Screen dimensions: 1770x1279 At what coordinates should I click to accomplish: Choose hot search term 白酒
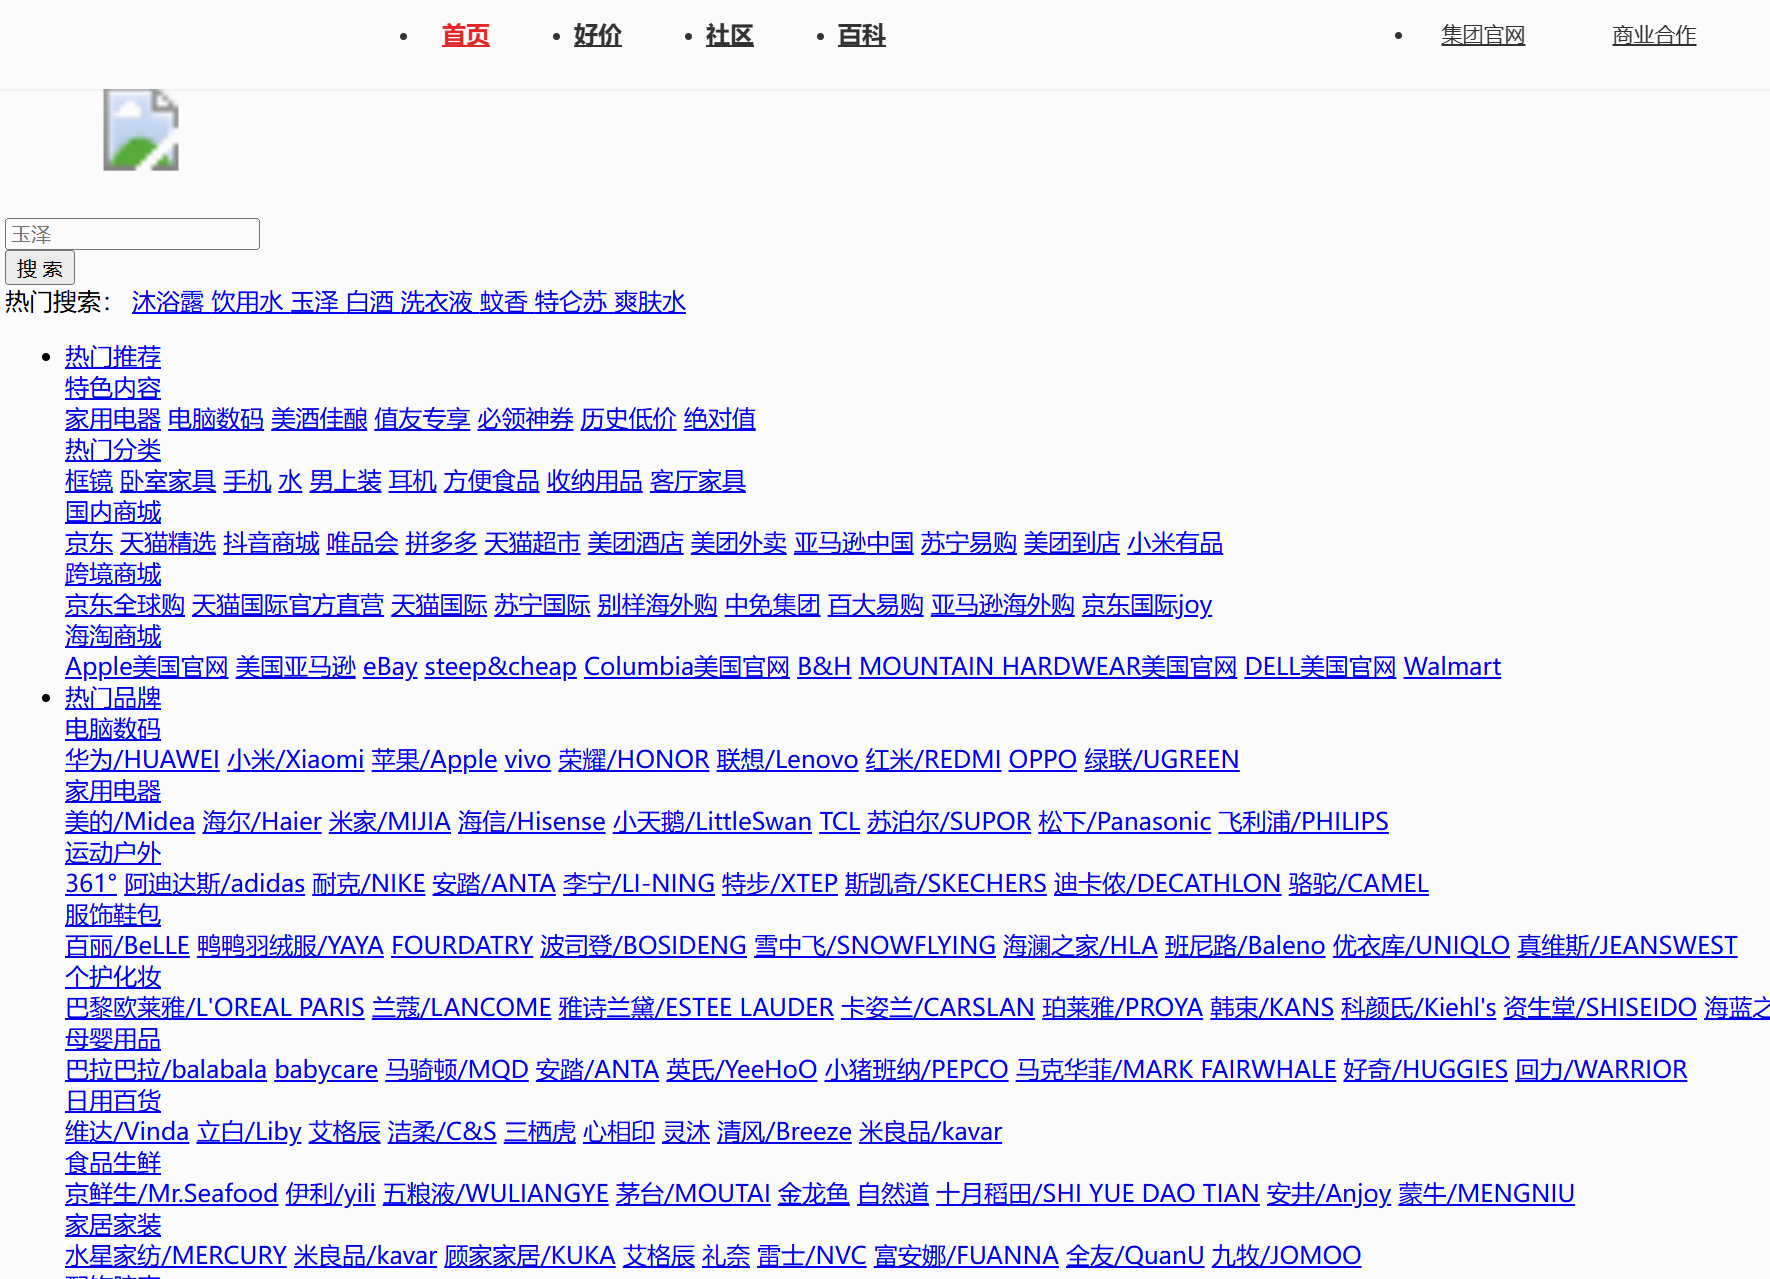tap(370, 302)
